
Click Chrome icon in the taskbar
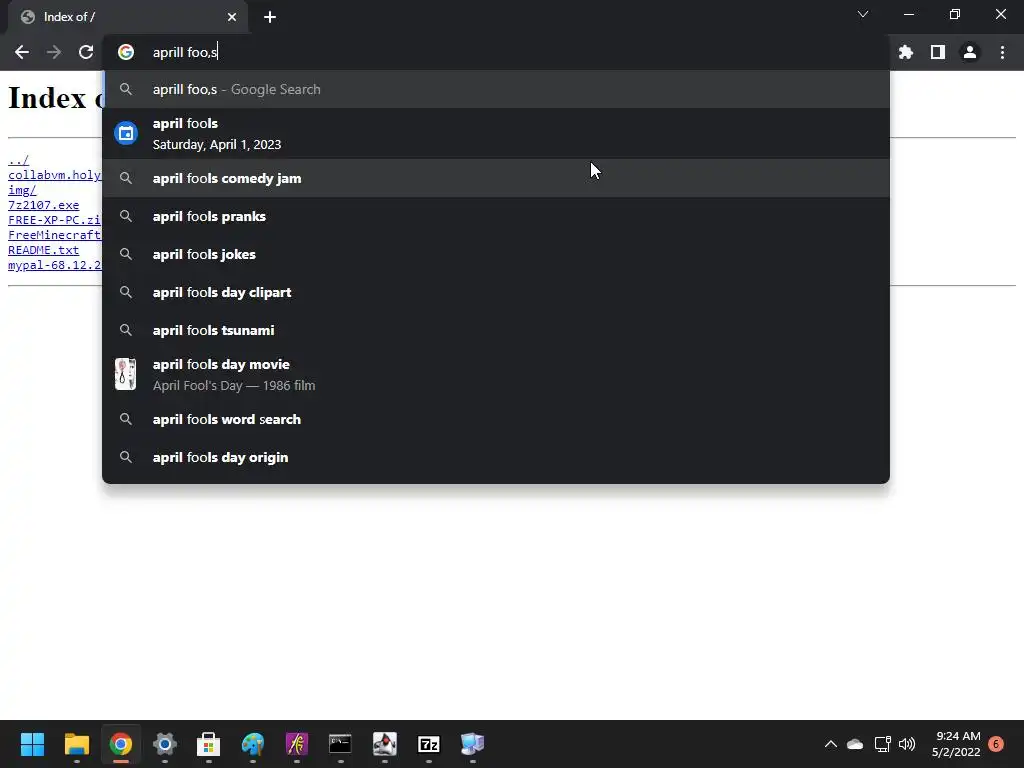121,744
